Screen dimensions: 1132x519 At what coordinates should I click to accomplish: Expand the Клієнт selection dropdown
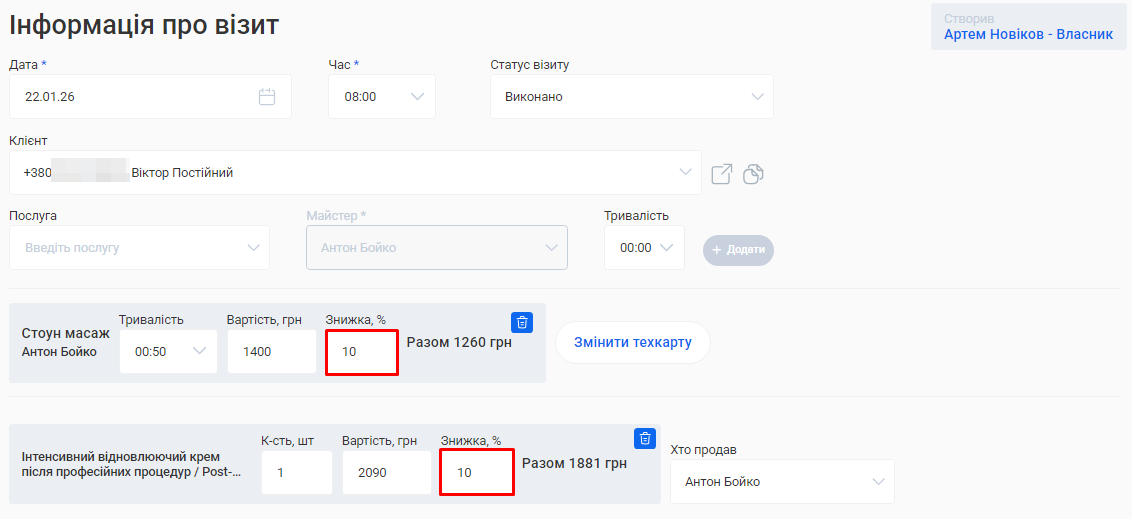click(685, 172)
